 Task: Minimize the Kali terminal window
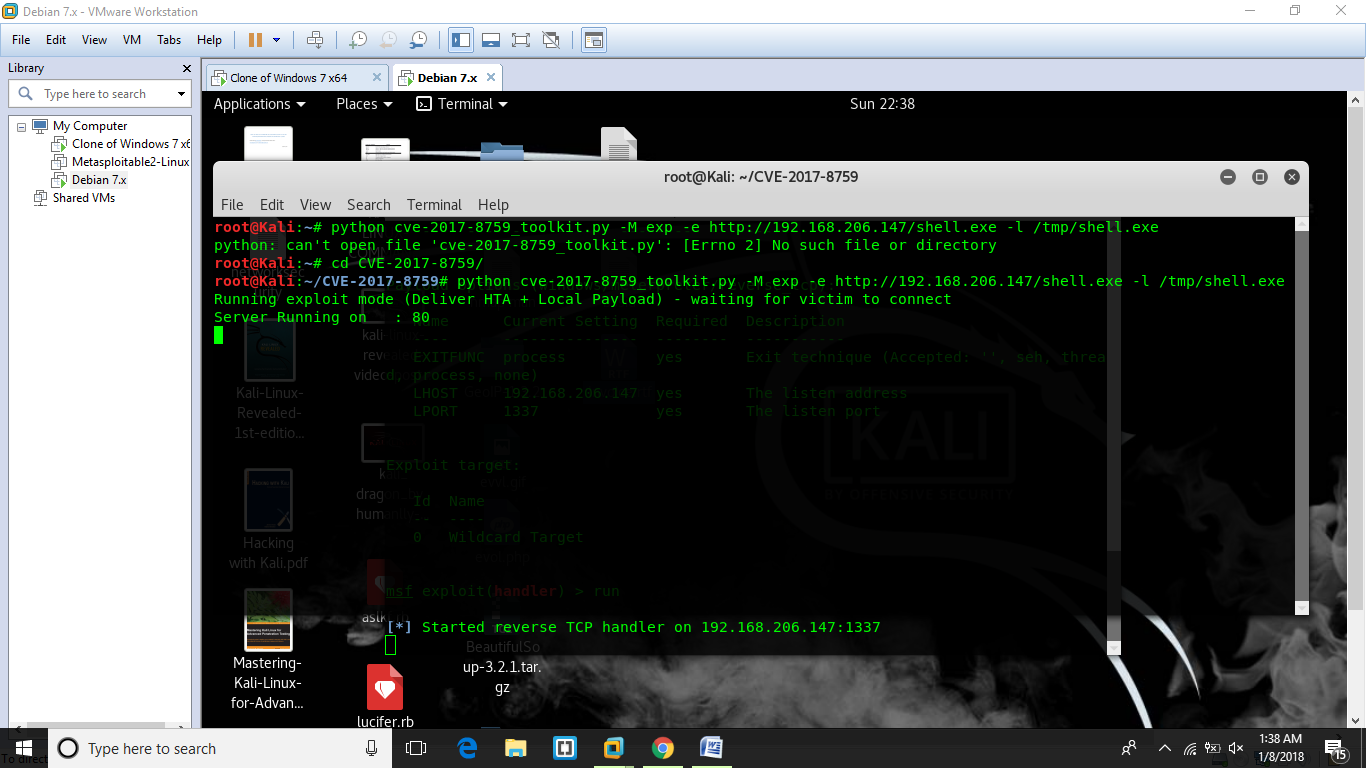[x=1228, y=177]
